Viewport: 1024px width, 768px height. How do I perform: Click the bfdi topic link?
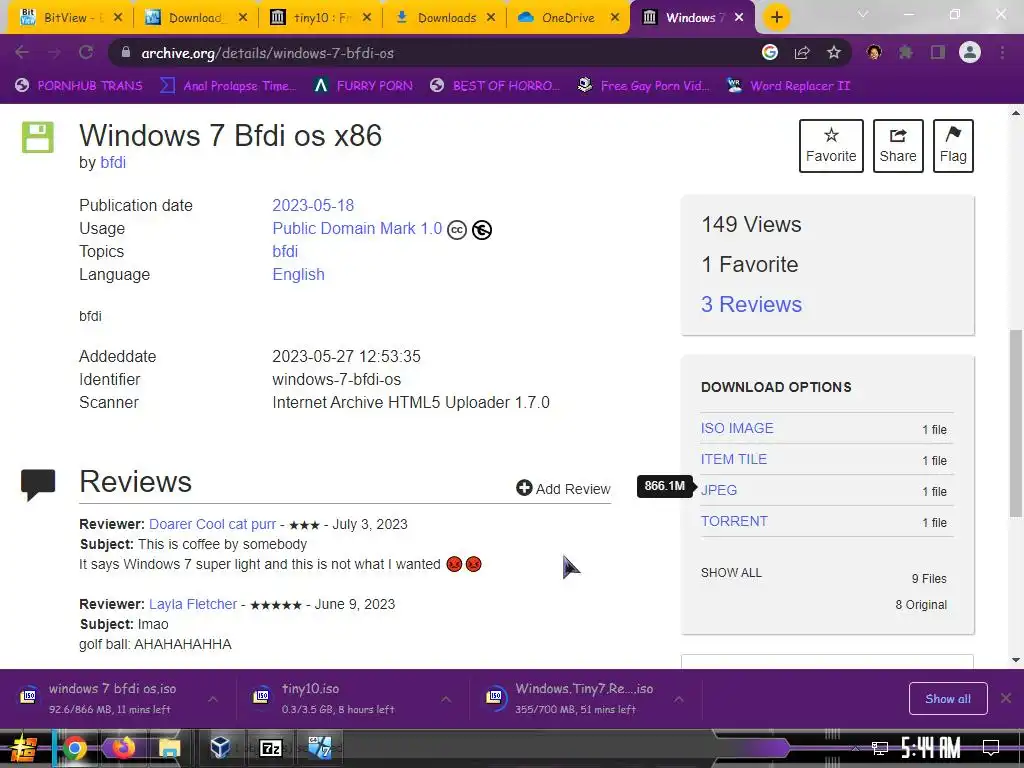(x=285, y=251)
